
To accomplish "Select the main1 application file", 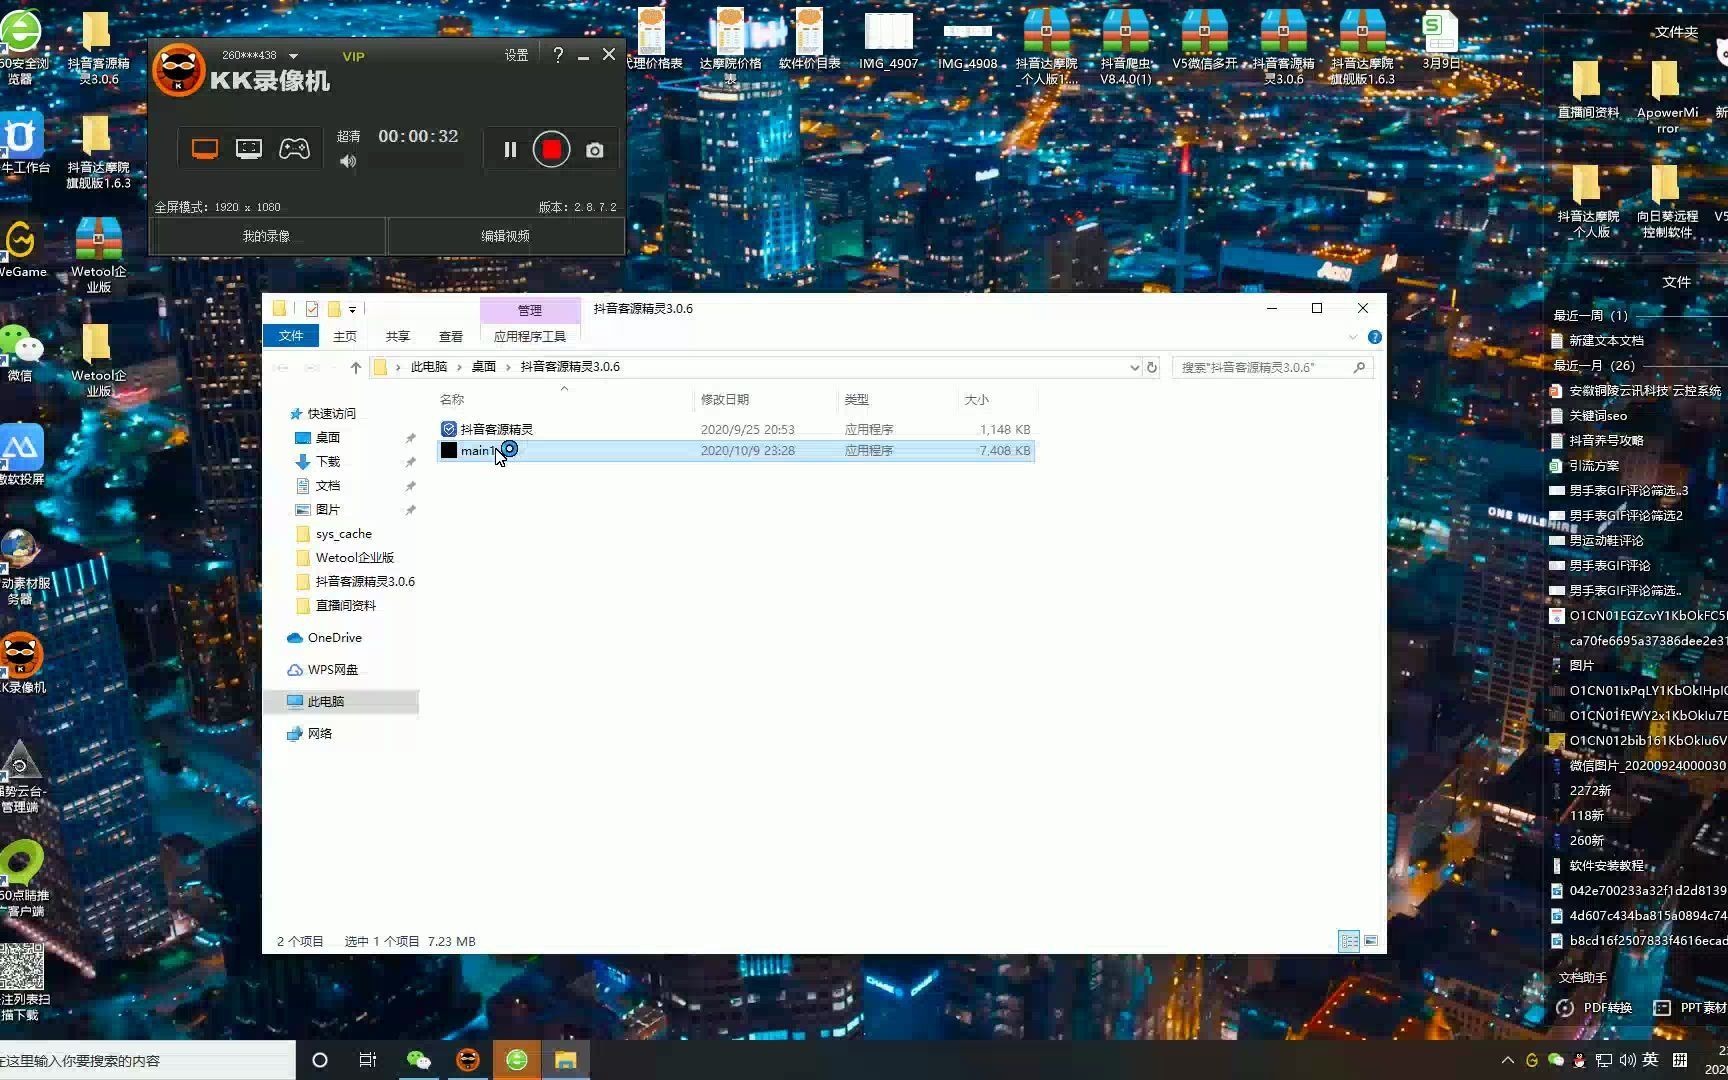I will coord(736,451).
